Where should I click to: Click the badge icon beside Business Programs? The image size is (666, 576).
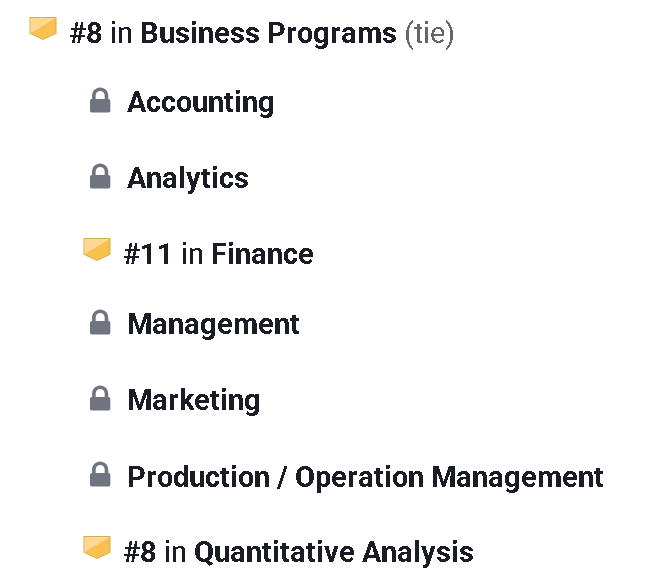pos(43,29)
